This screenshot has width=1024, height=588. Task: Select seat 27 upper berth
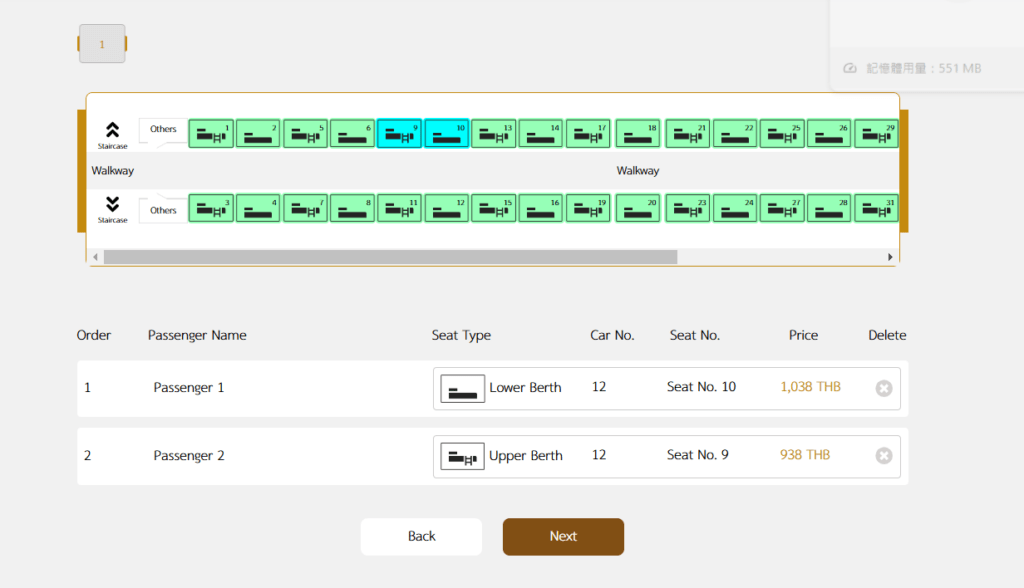point(782,208)
